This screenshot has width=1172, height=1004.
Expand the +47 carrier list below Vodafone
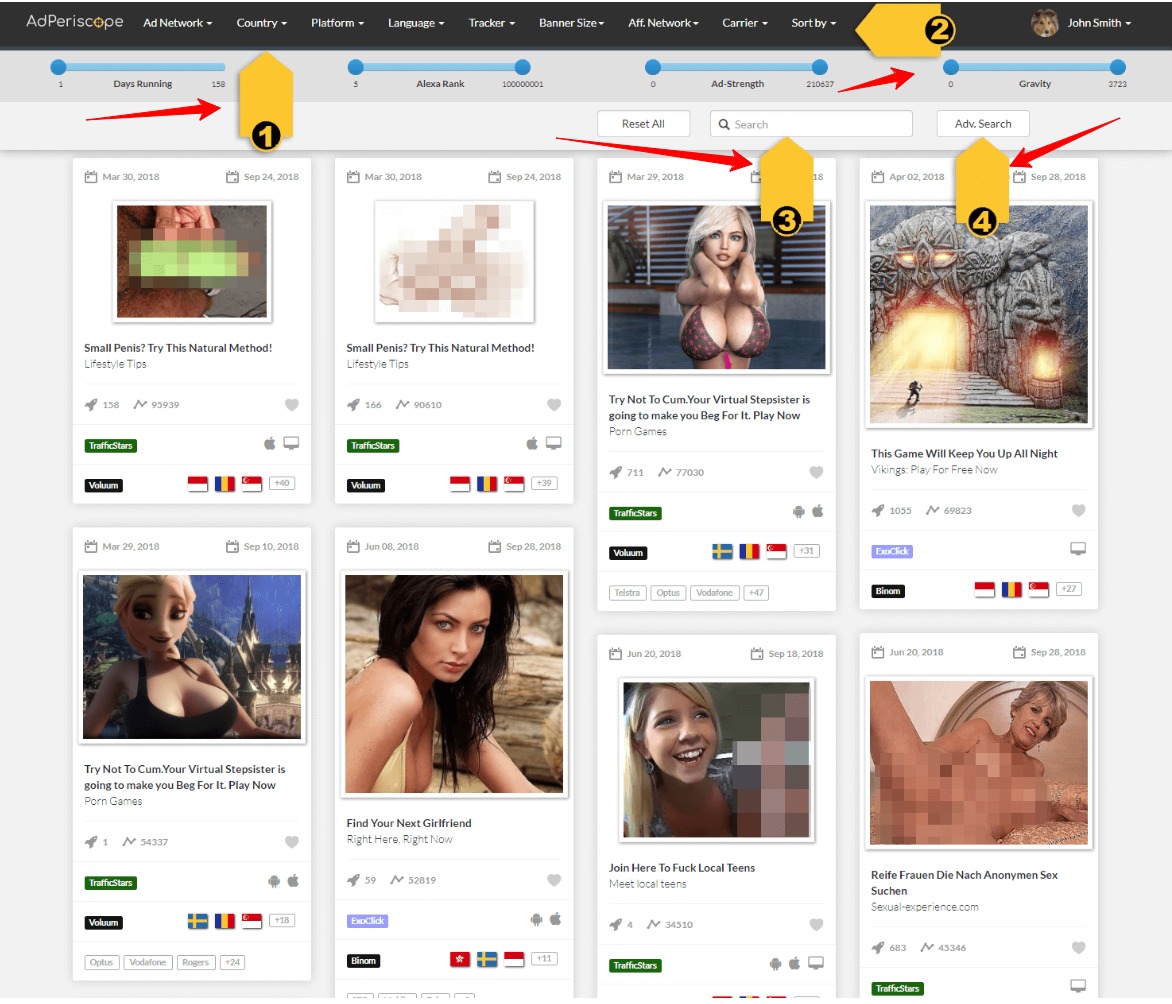(756, 592)
